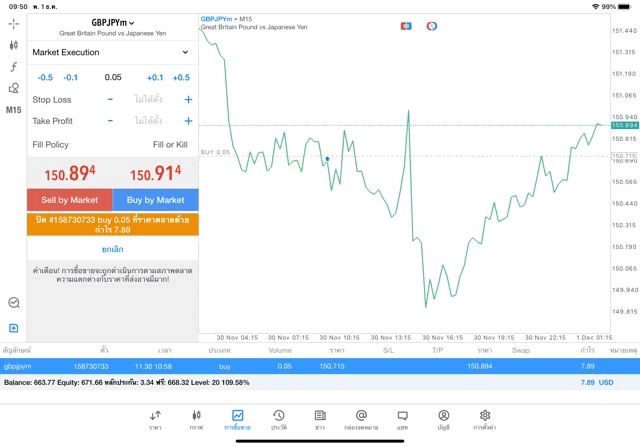Open the Trade tab in bottom bar
The height and width of the screenshot is (447, 640).
(237, 420)
